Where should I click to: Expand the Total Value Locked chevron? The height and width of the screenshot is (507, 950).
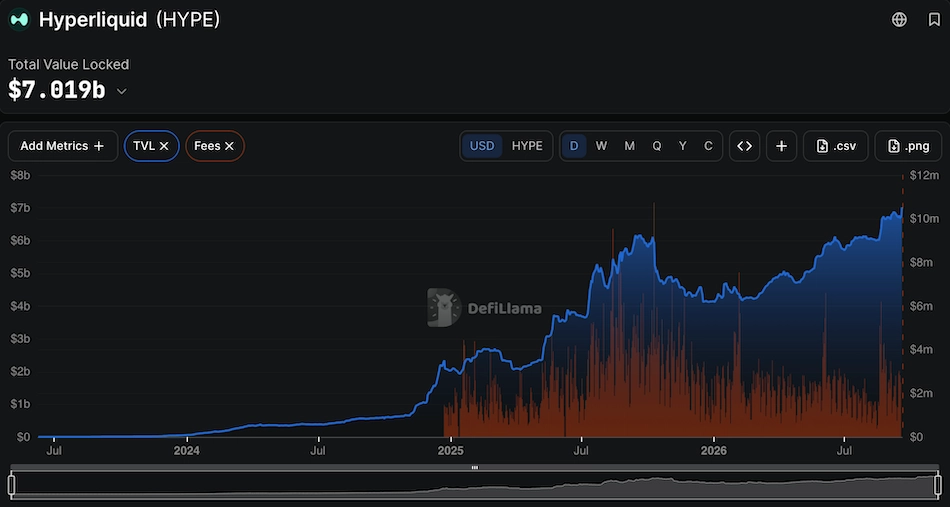pyautogui.click(x=122, y=91)
